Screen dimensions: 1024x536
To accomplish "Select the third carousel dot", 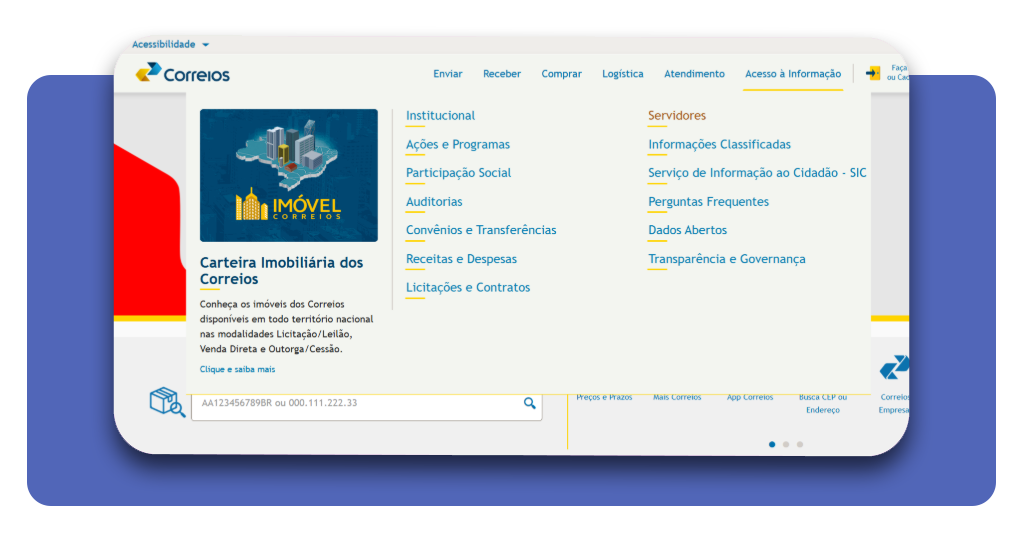I will 800,444.
